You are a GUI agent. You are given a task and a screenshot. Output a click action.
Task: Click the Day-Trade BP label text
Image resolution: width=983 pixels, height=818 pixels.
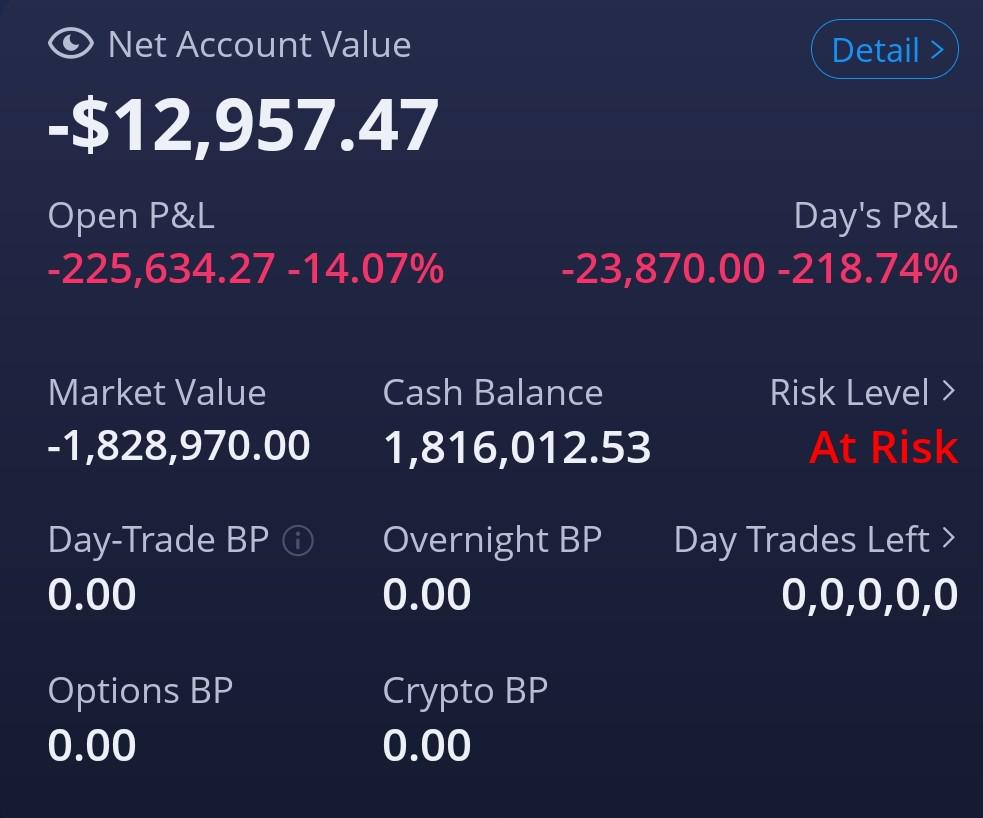[158, 540]
